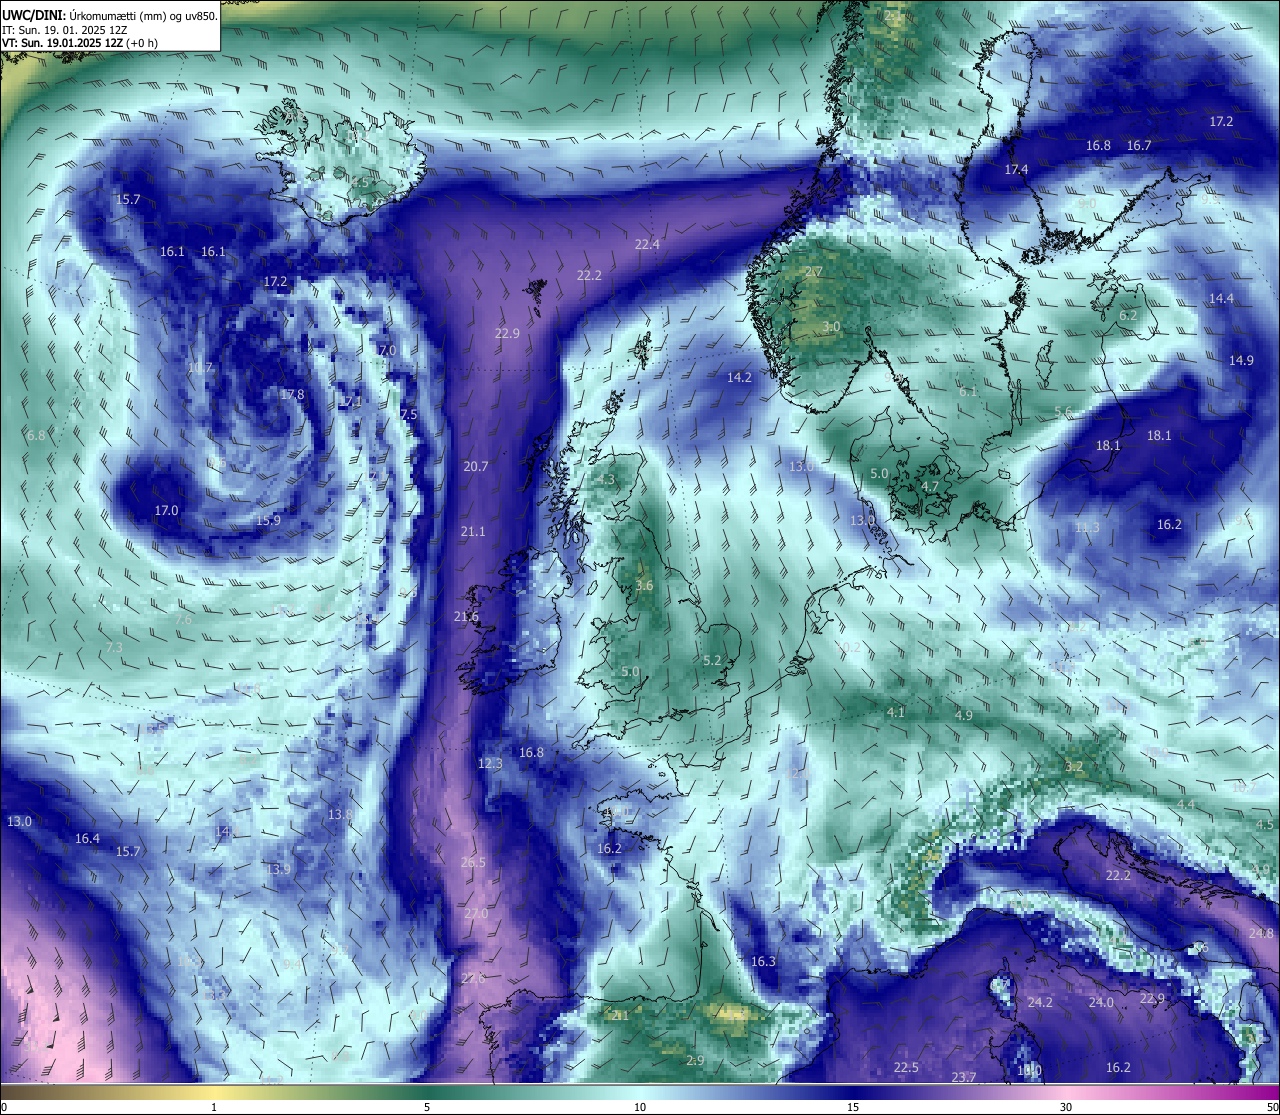This screenshot has width=1280, height=1115.
Task: Click the 14.9 value on the map
Action: coord(1241,360)
